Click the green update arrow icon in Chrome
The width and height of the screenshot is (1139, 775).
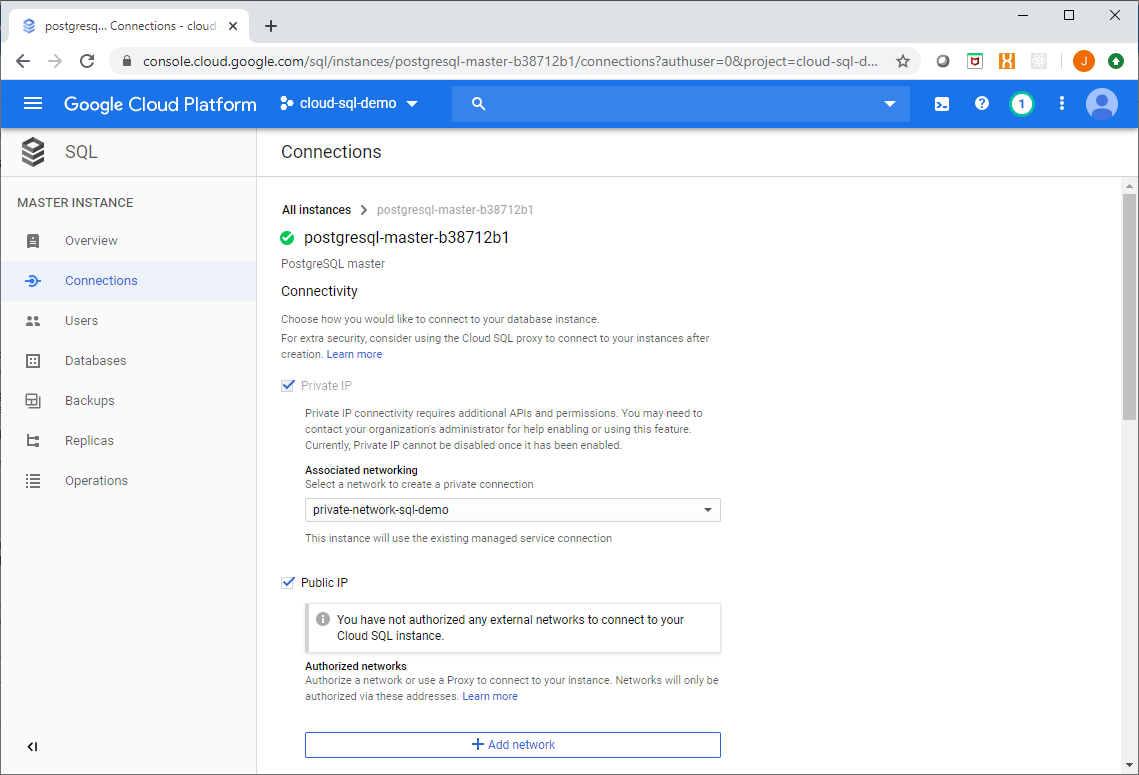coord(1116,61)
